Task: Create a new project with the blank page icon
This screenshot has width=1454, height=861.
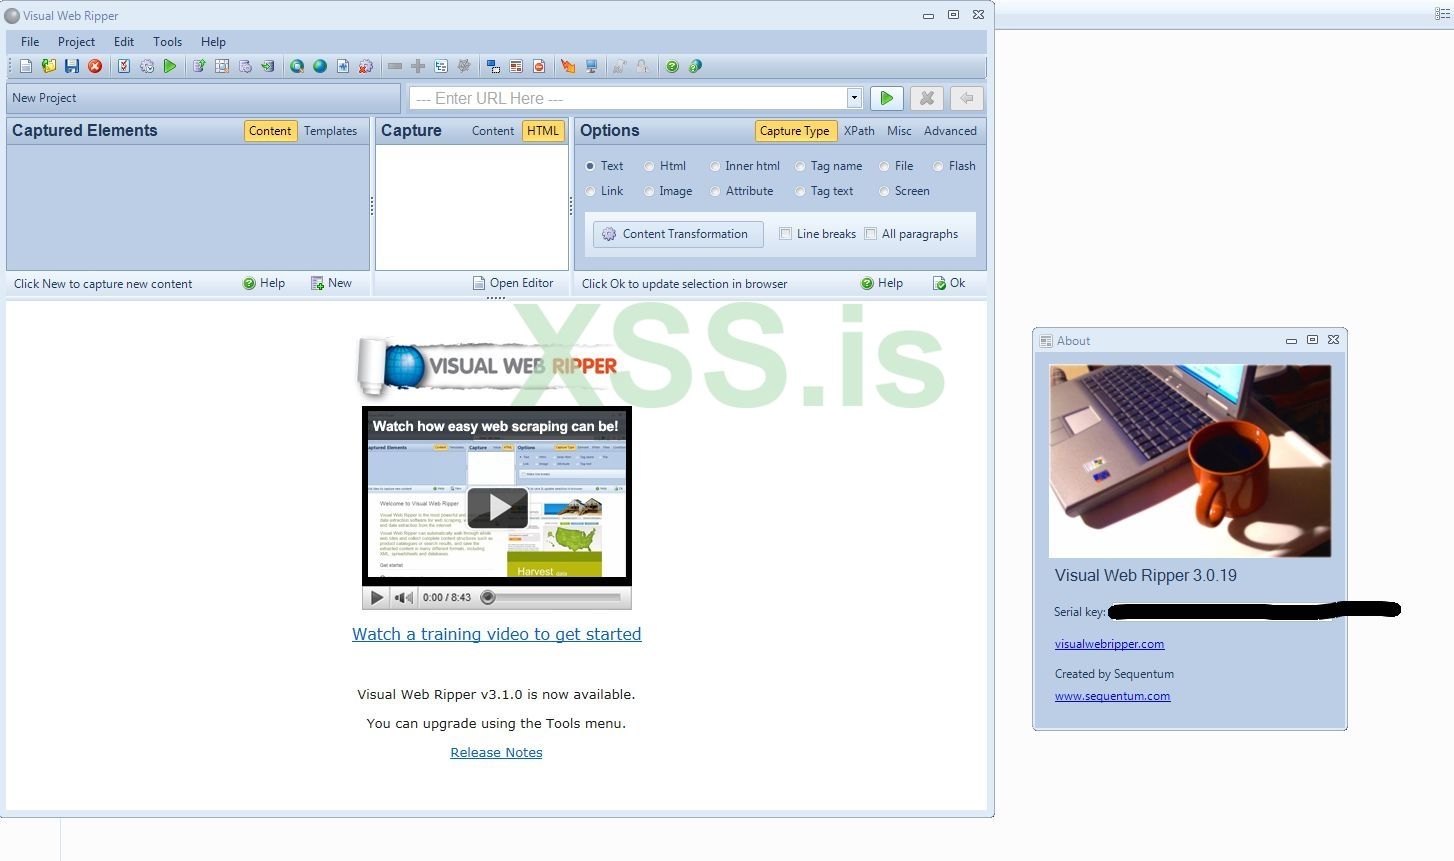Action: (26, 66)
